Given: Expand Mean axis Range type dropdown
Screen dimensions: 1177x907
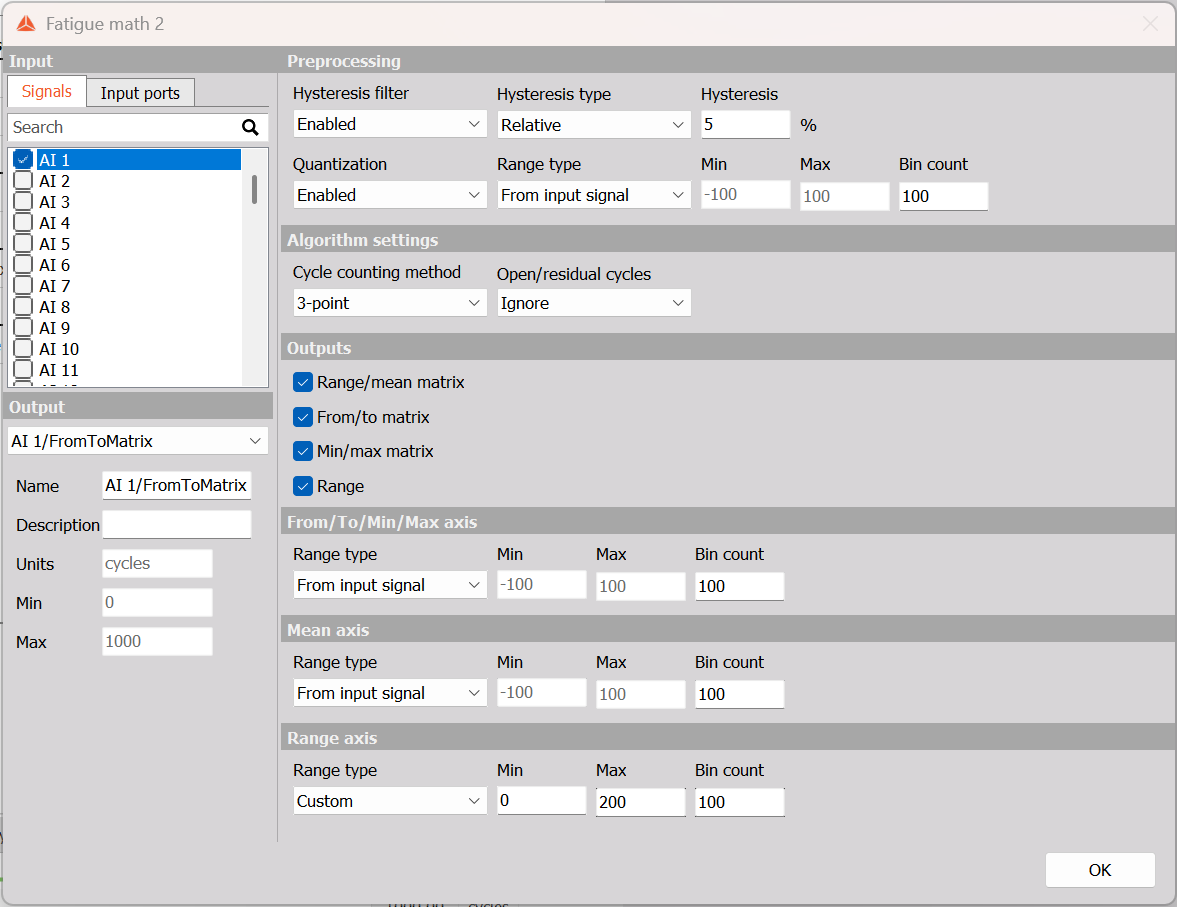Looking at the screenshot, I should coord(390,693).
